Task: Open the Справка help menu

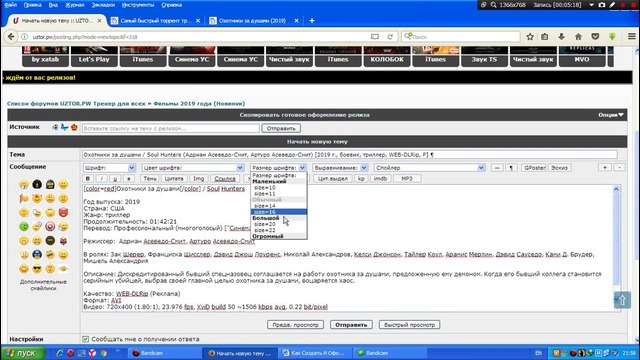Action: (x=171, y=5)
